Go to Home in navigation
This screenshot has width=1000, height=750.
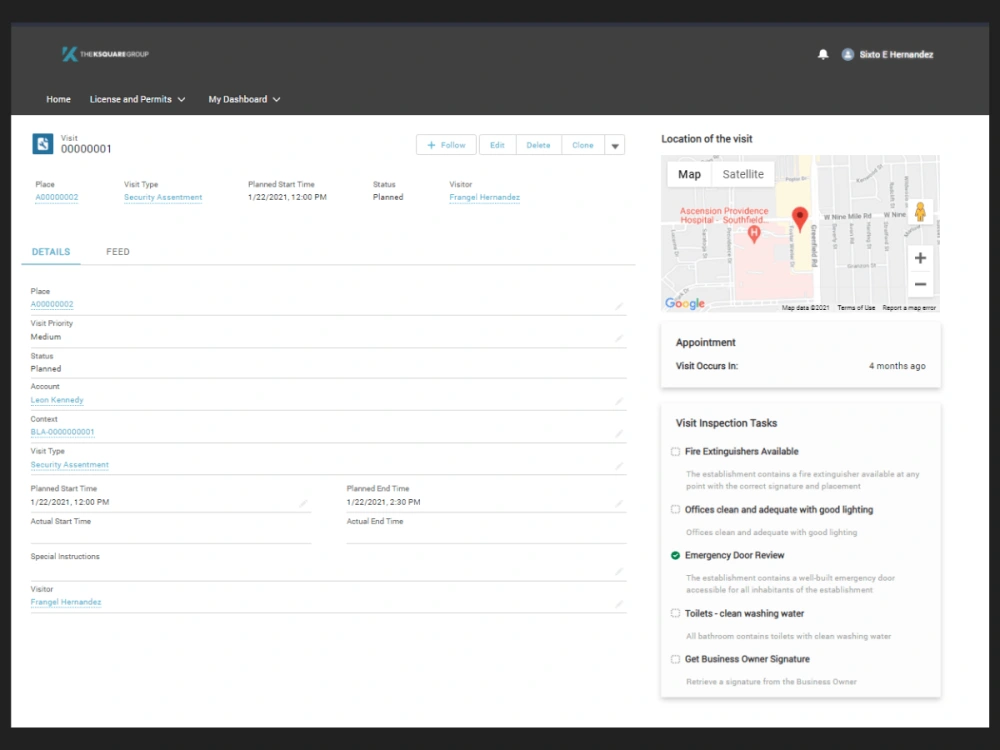pos(58,99)
